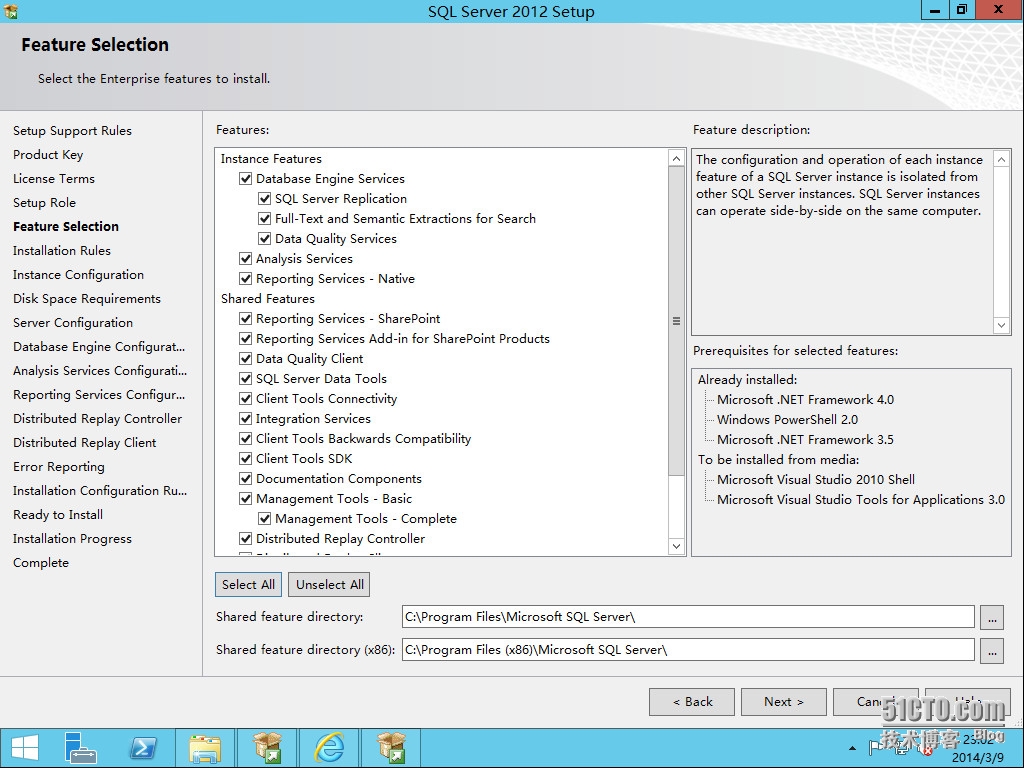Select Setup Role step in sidebar
The height and width of the screenshot is (768, 1024).
coord(44,203)
